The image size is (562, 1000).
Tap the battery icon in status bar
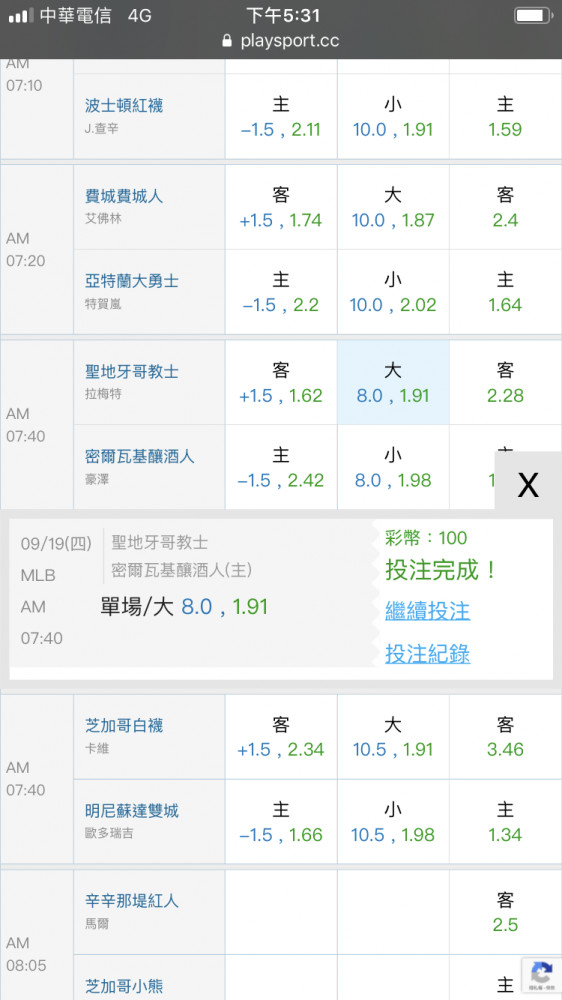click(x=533, y=16)
